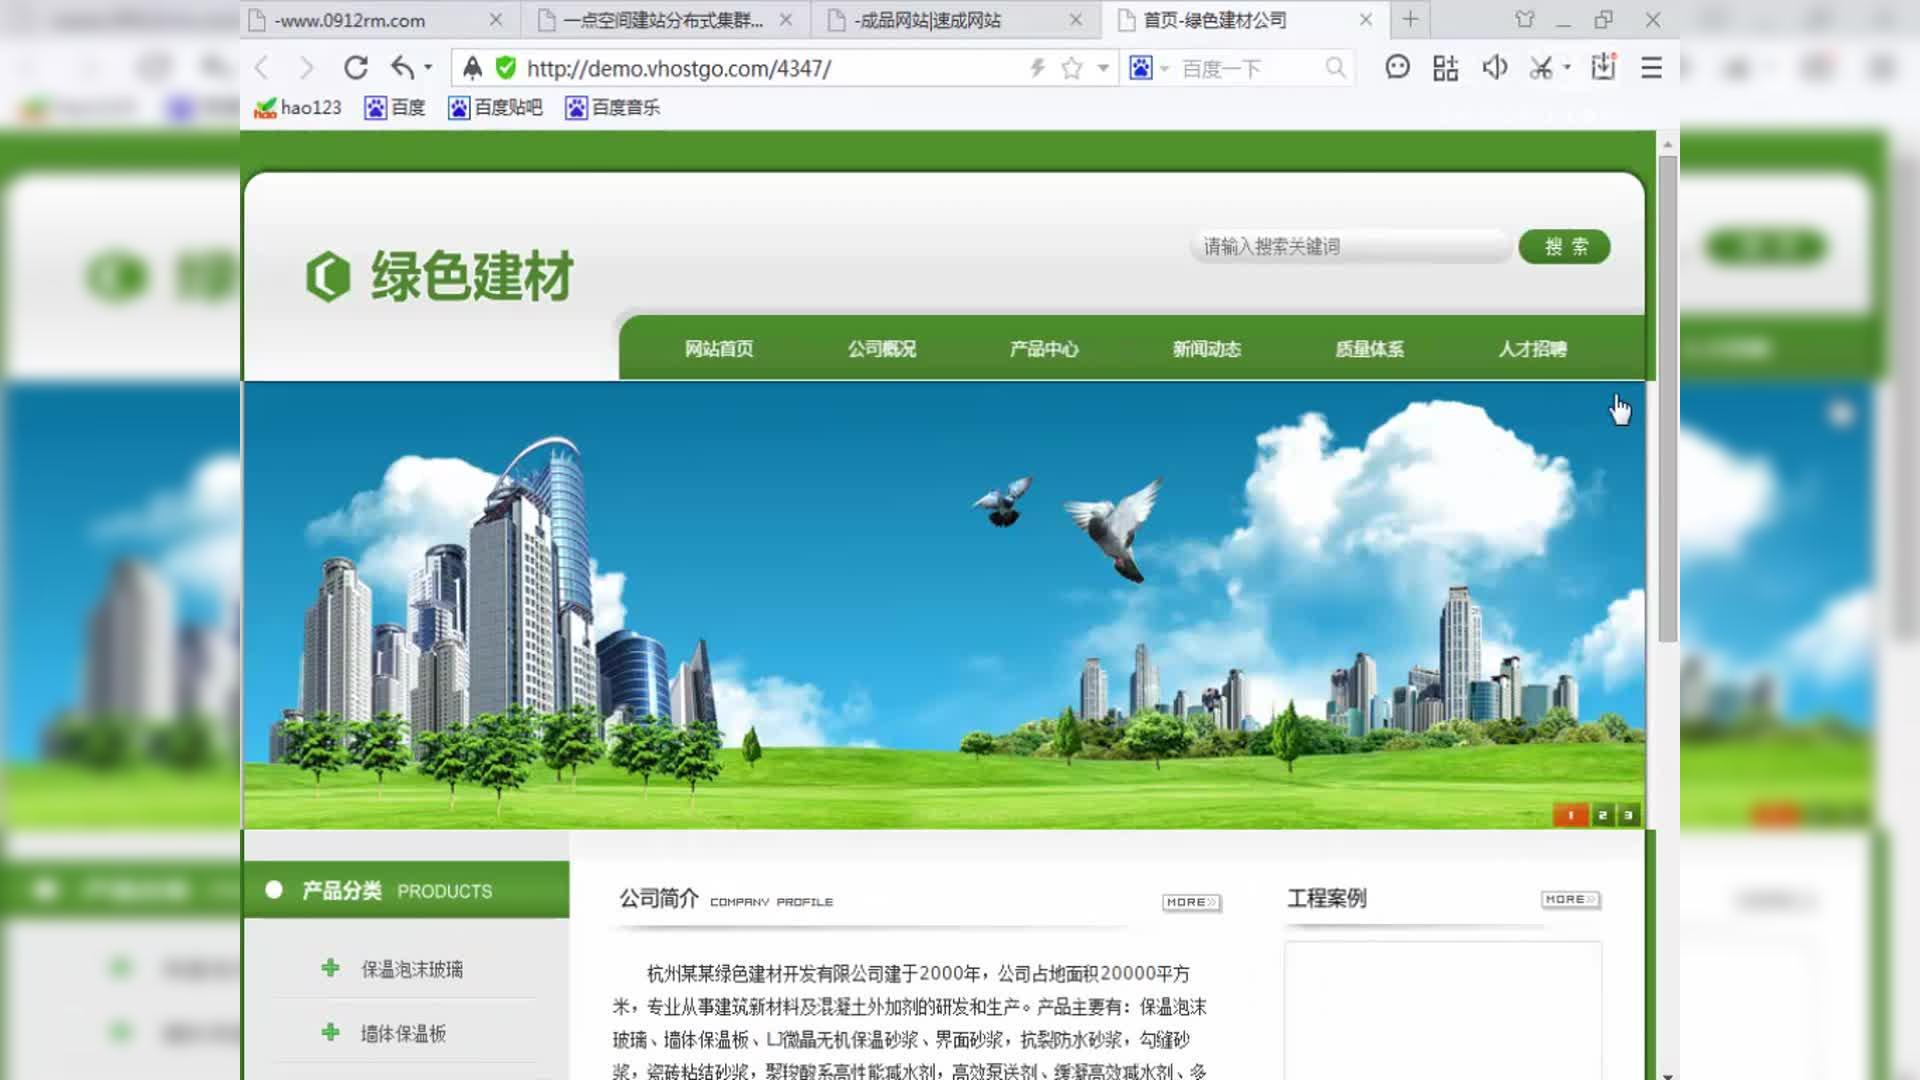This screenshot has height=1080, width=1920.
Task: Click MORE link beside 公司简介
Action: click(x=1191, y=902)
